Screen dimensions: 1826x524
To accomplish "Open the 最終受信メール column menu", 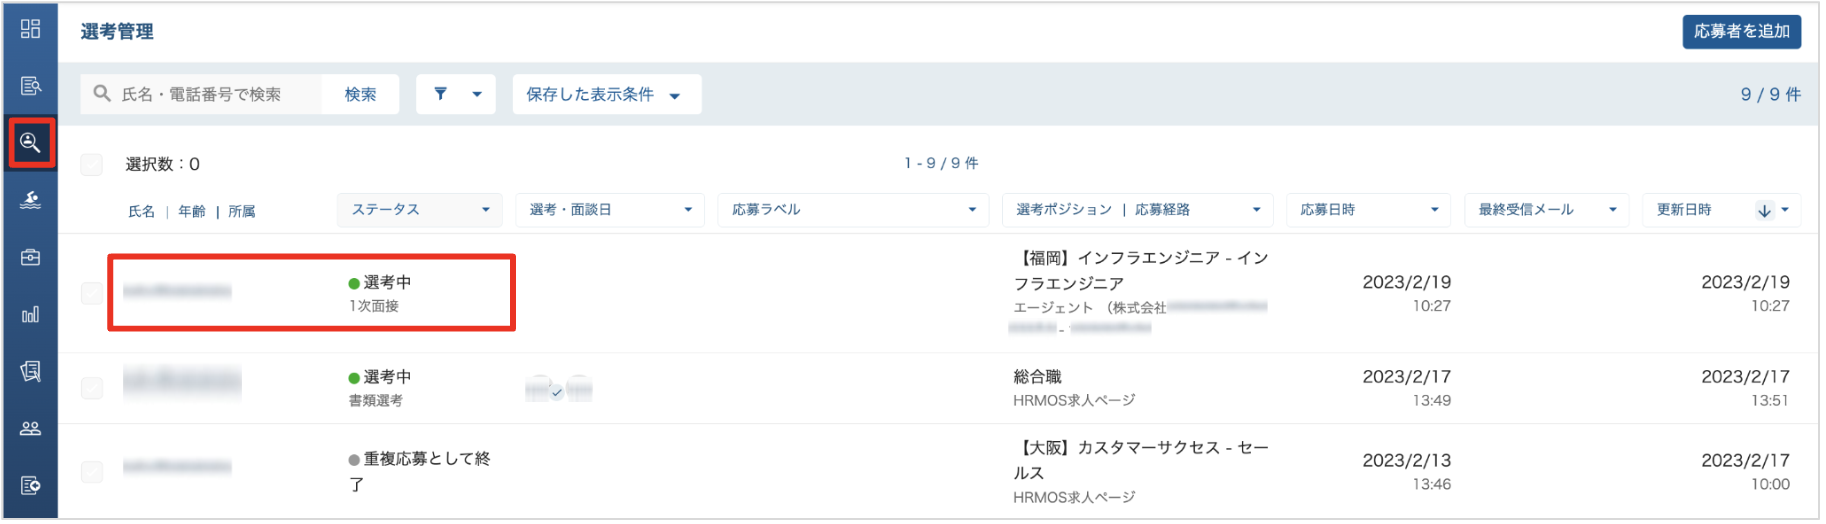I will 1546,210.
